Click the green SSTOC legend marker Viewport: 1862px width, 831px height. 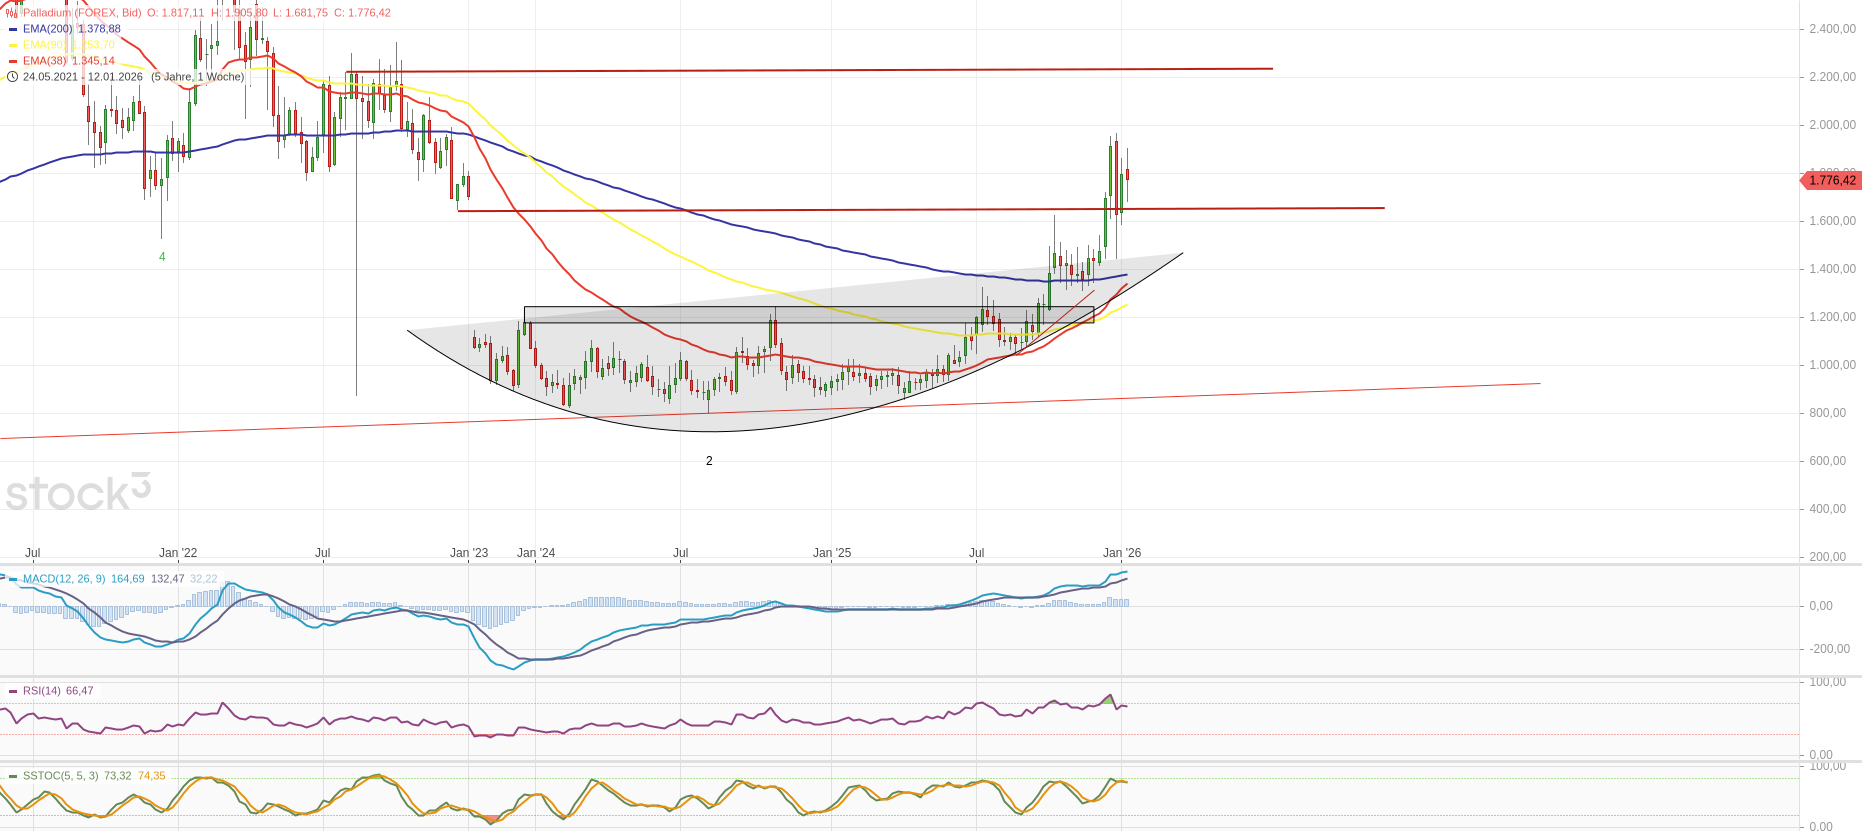click(13, 776)
